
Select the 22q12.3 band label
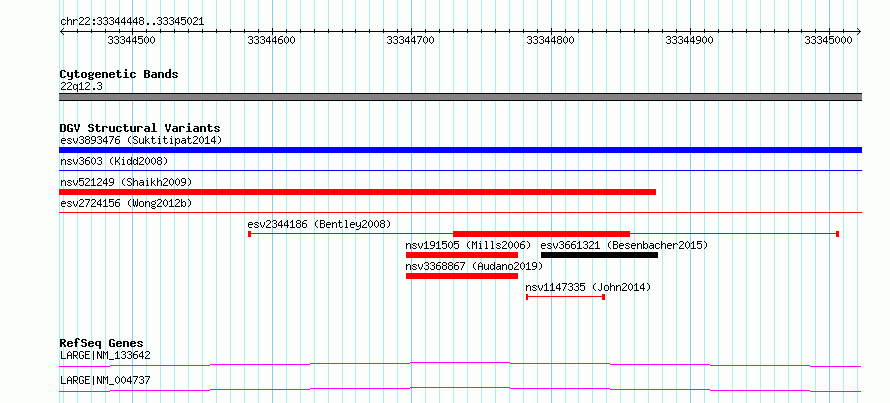point(82,87)
